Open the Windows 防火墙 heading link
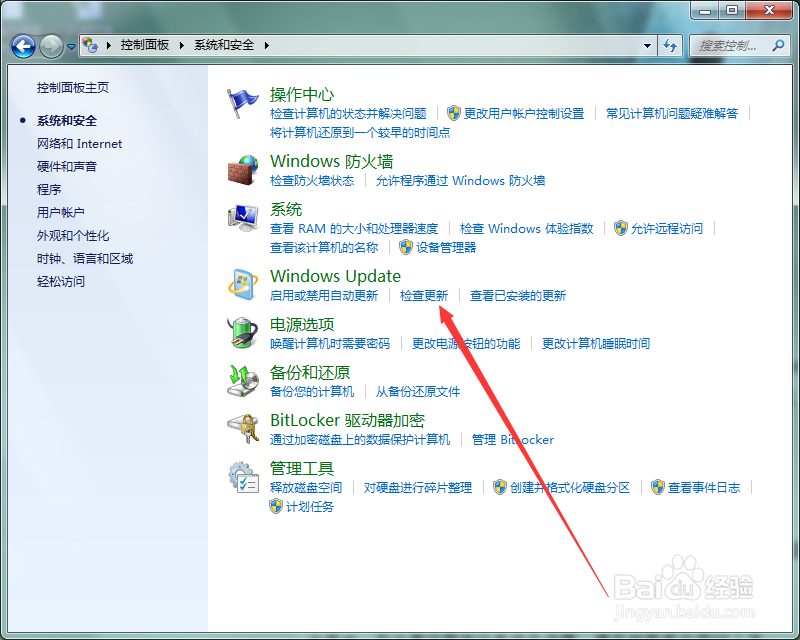Image resolution: width=800 pixels, height=640 pixels. [332, 162]
